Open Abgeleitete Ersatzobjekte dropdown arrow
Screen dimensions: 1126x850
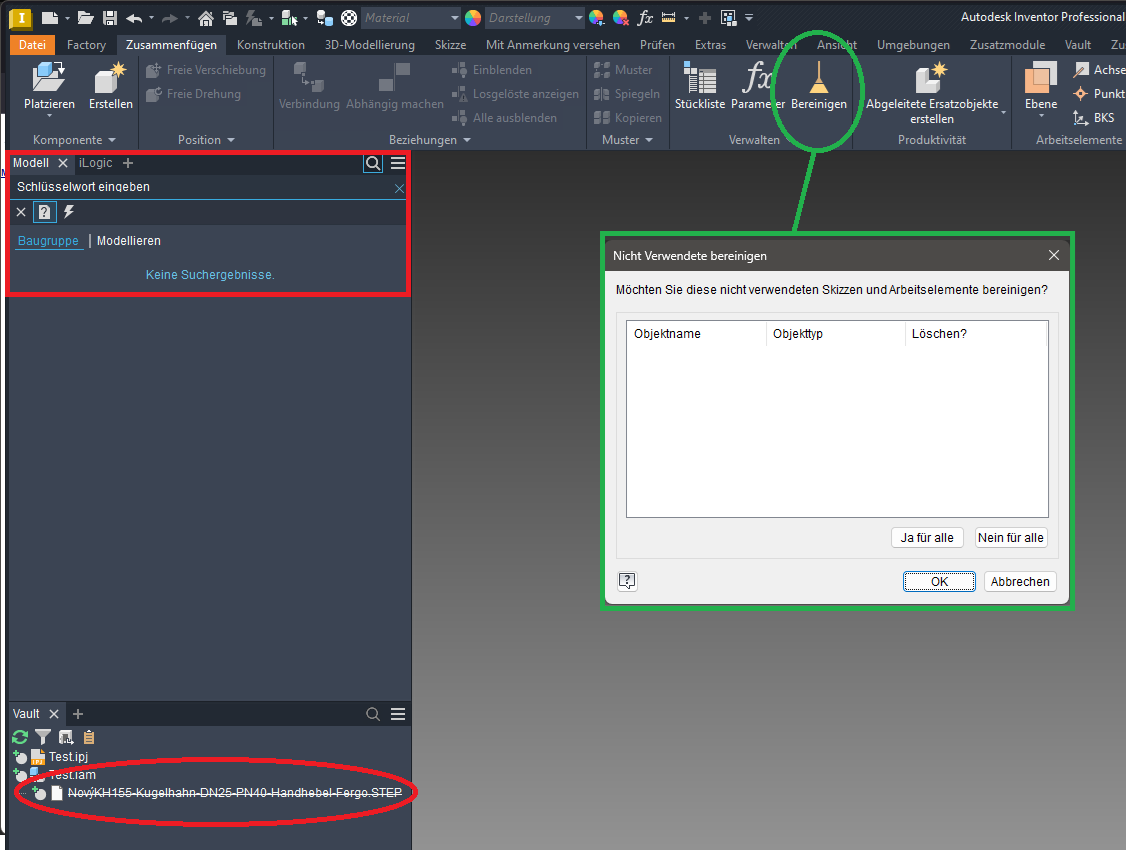(1003, 113)
